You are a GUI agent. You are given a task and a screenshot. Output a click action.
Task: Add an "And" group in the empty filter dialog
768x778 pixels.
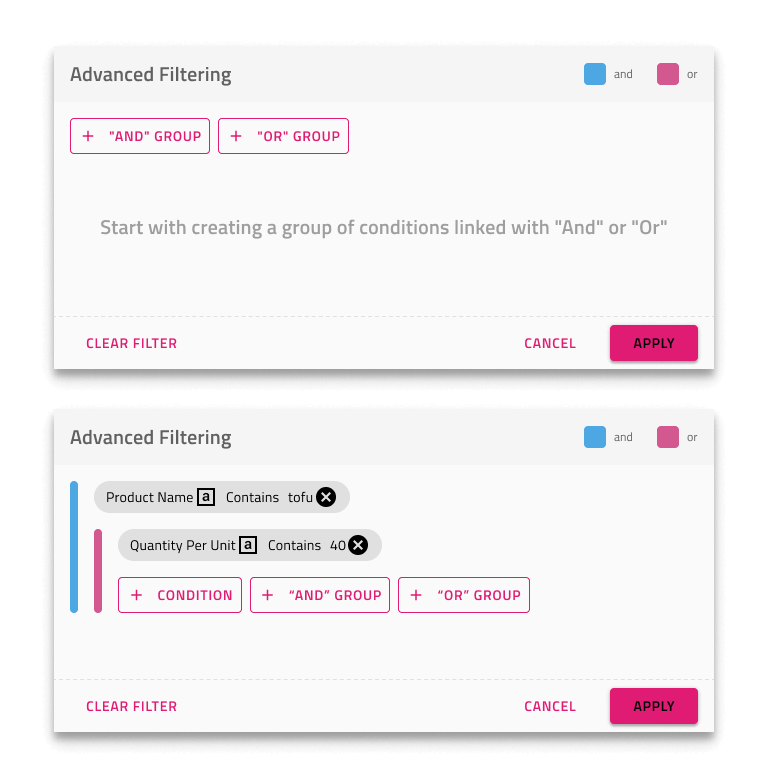pos(140,136)
